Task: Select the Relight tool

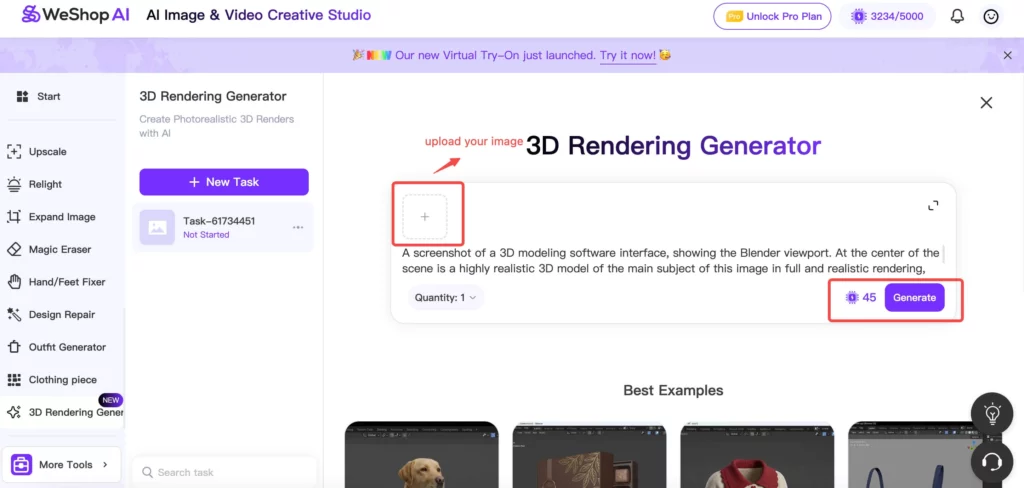Action: click(35, 184)
